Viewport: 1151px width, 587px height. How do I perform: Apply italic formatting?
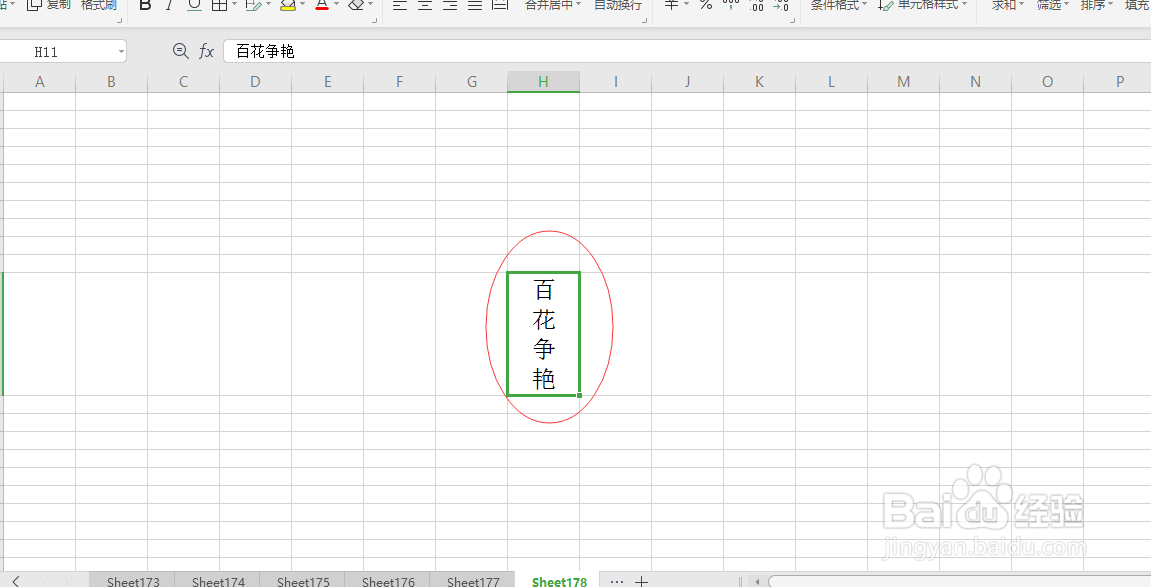coord(169,6)
